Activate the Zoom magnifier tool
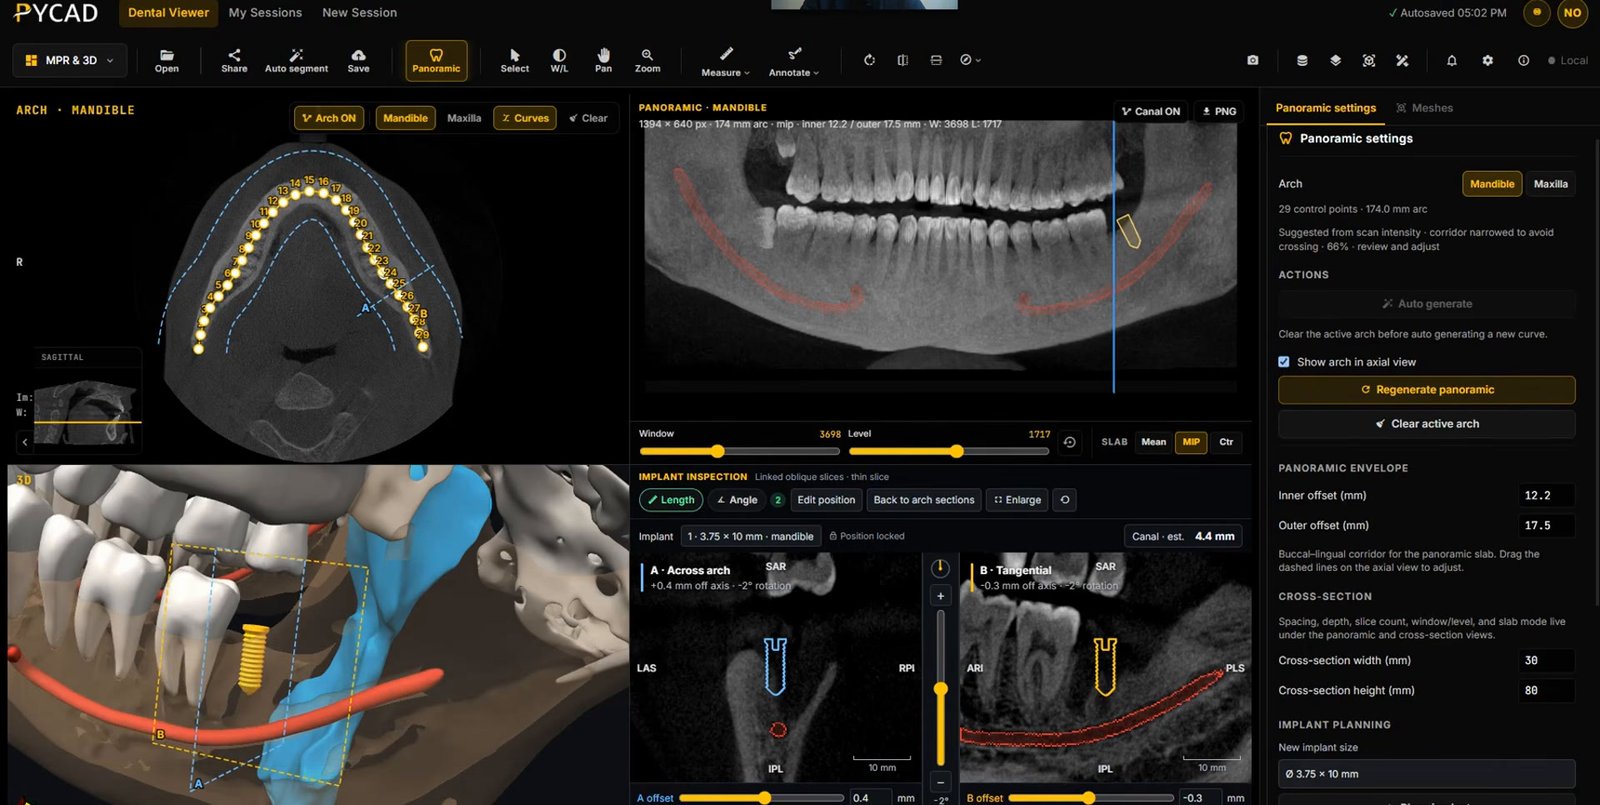This screenshot has width=1600, height=805. (x=647, y=60)
